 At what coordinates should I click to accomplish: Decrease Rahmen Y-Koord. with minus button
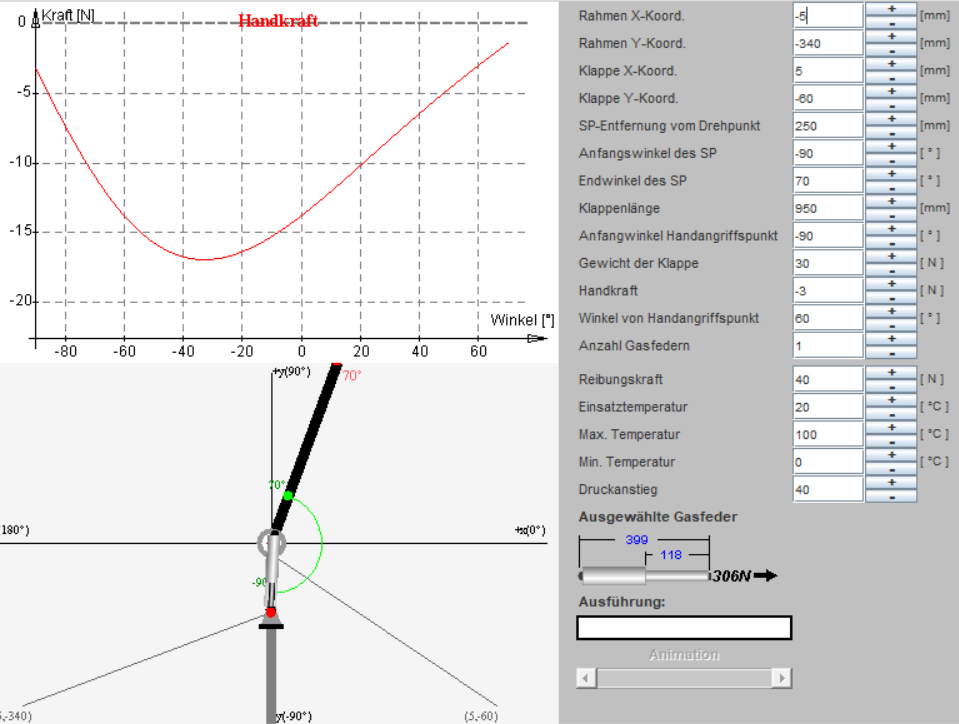tap(890, 49)
